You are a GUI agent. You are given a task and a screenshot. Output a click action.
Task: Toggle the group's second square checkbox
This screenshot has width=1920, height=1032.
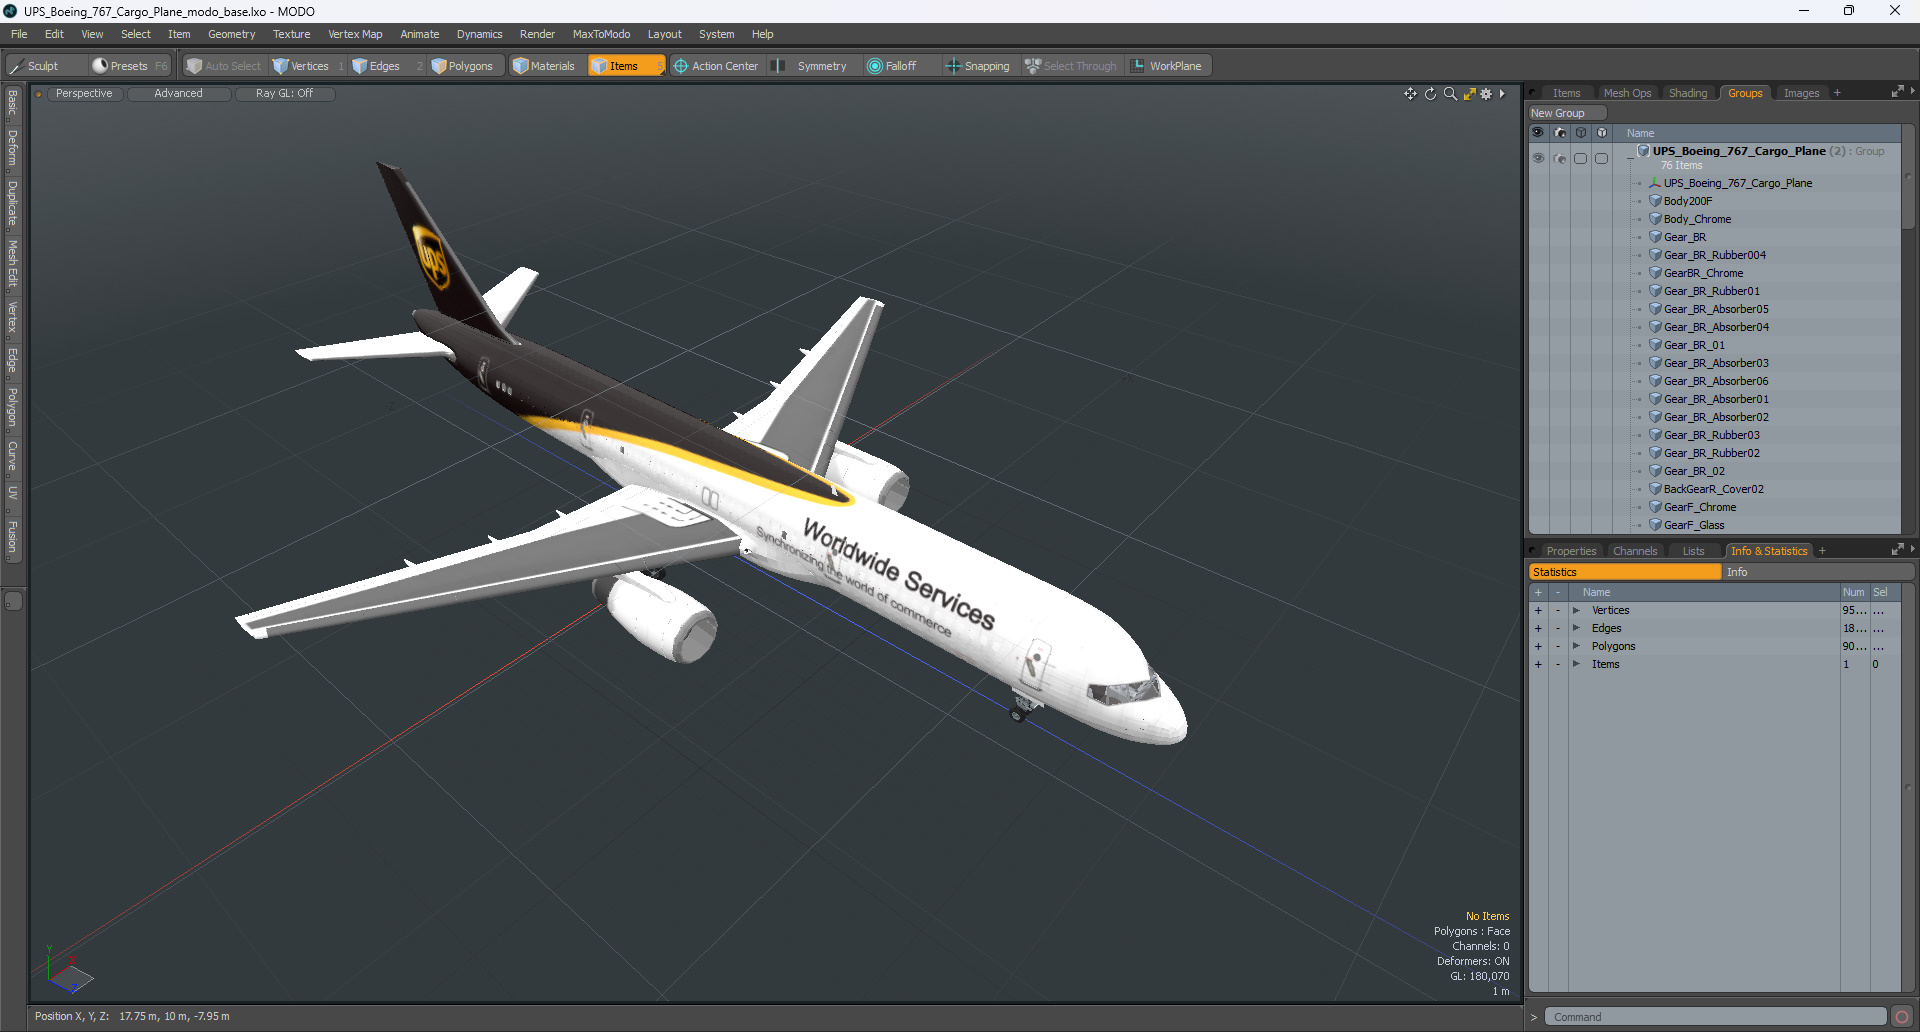(x=1602, y=158)
